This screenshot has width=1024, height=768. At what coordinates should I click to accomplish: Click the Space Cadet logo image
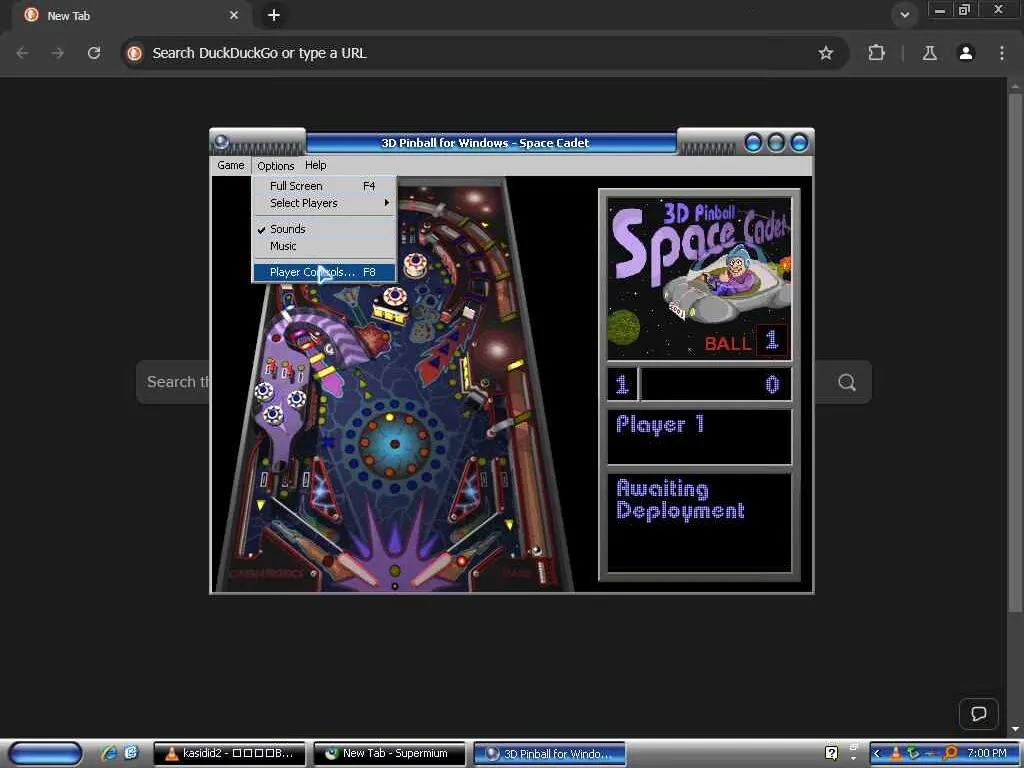(x=699, y=278)
